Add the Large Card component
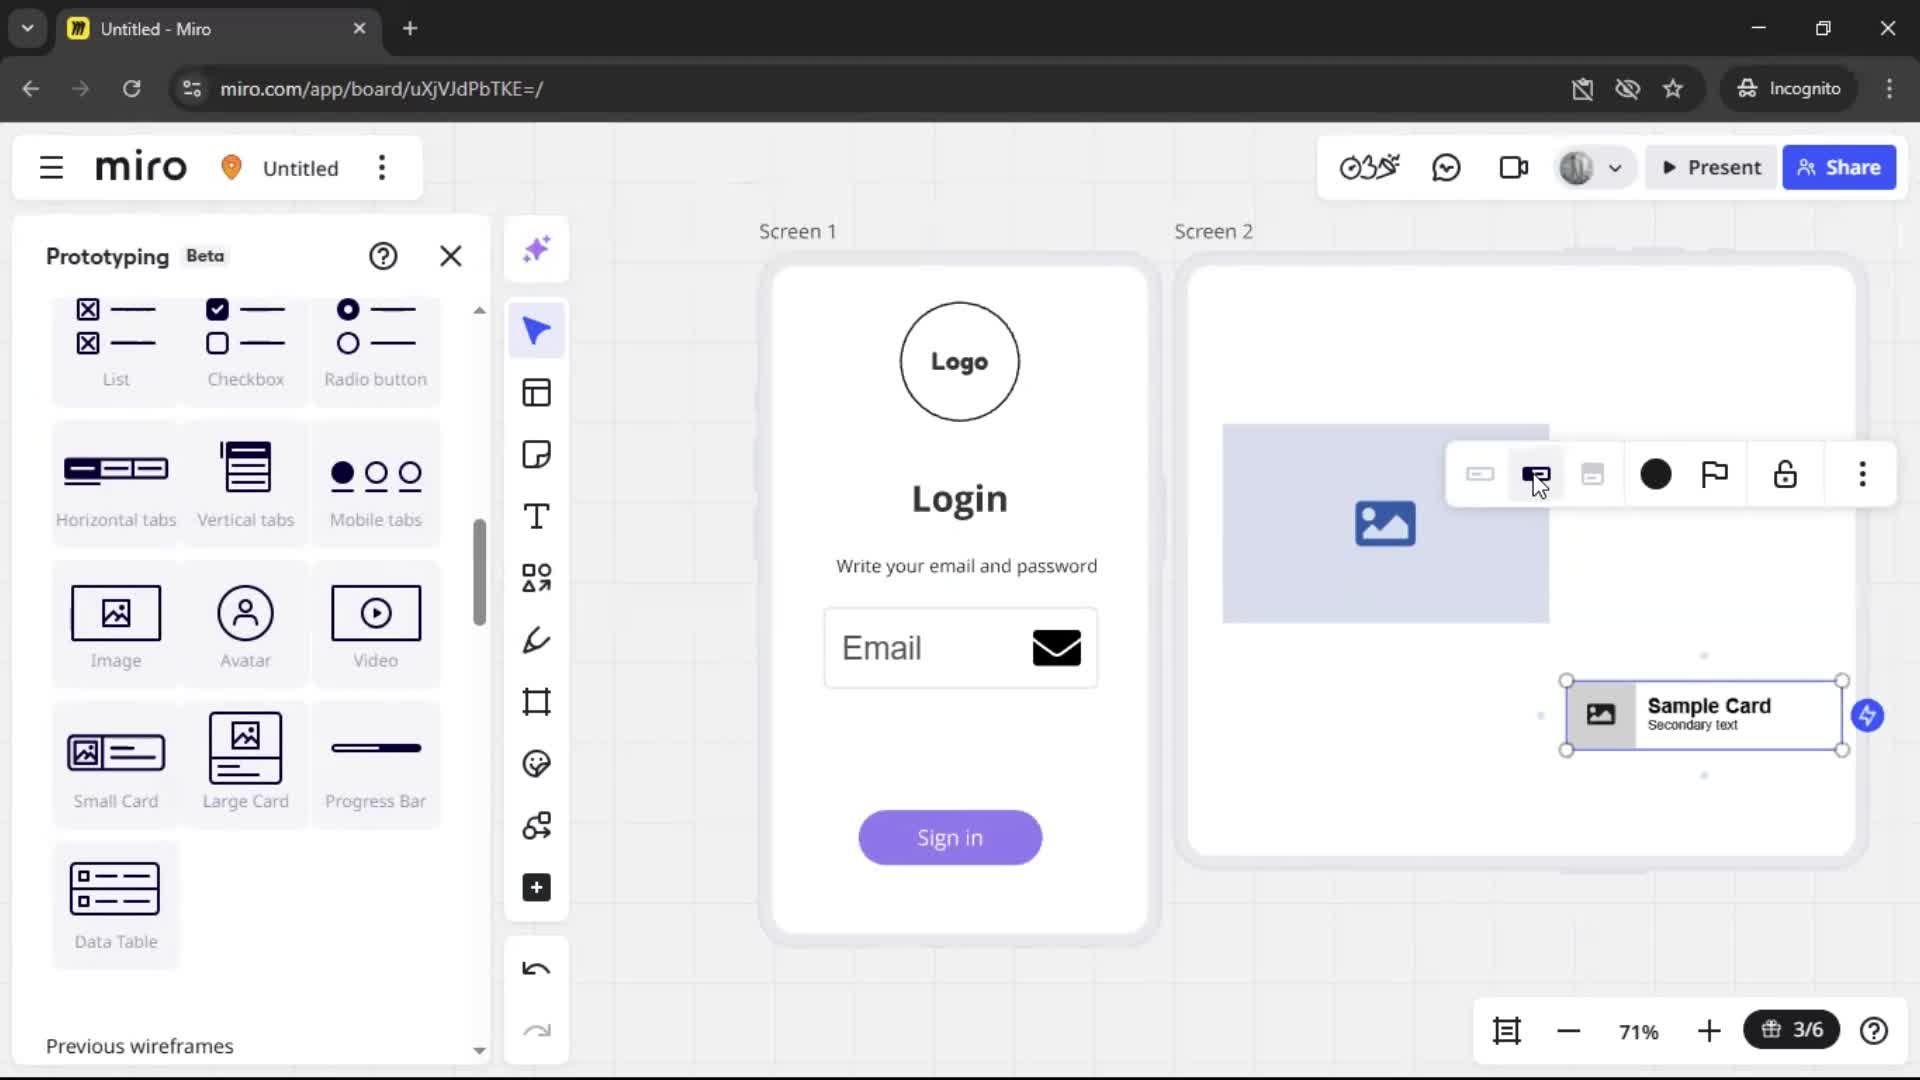The image size is (1920, 1080). click(246, 765)
